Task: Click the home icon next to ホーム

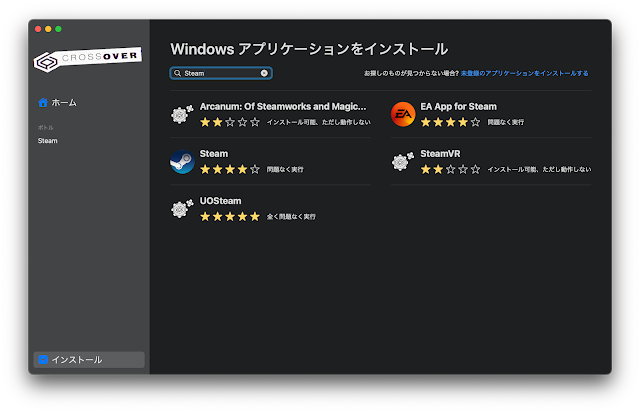Action: [43, 102]
